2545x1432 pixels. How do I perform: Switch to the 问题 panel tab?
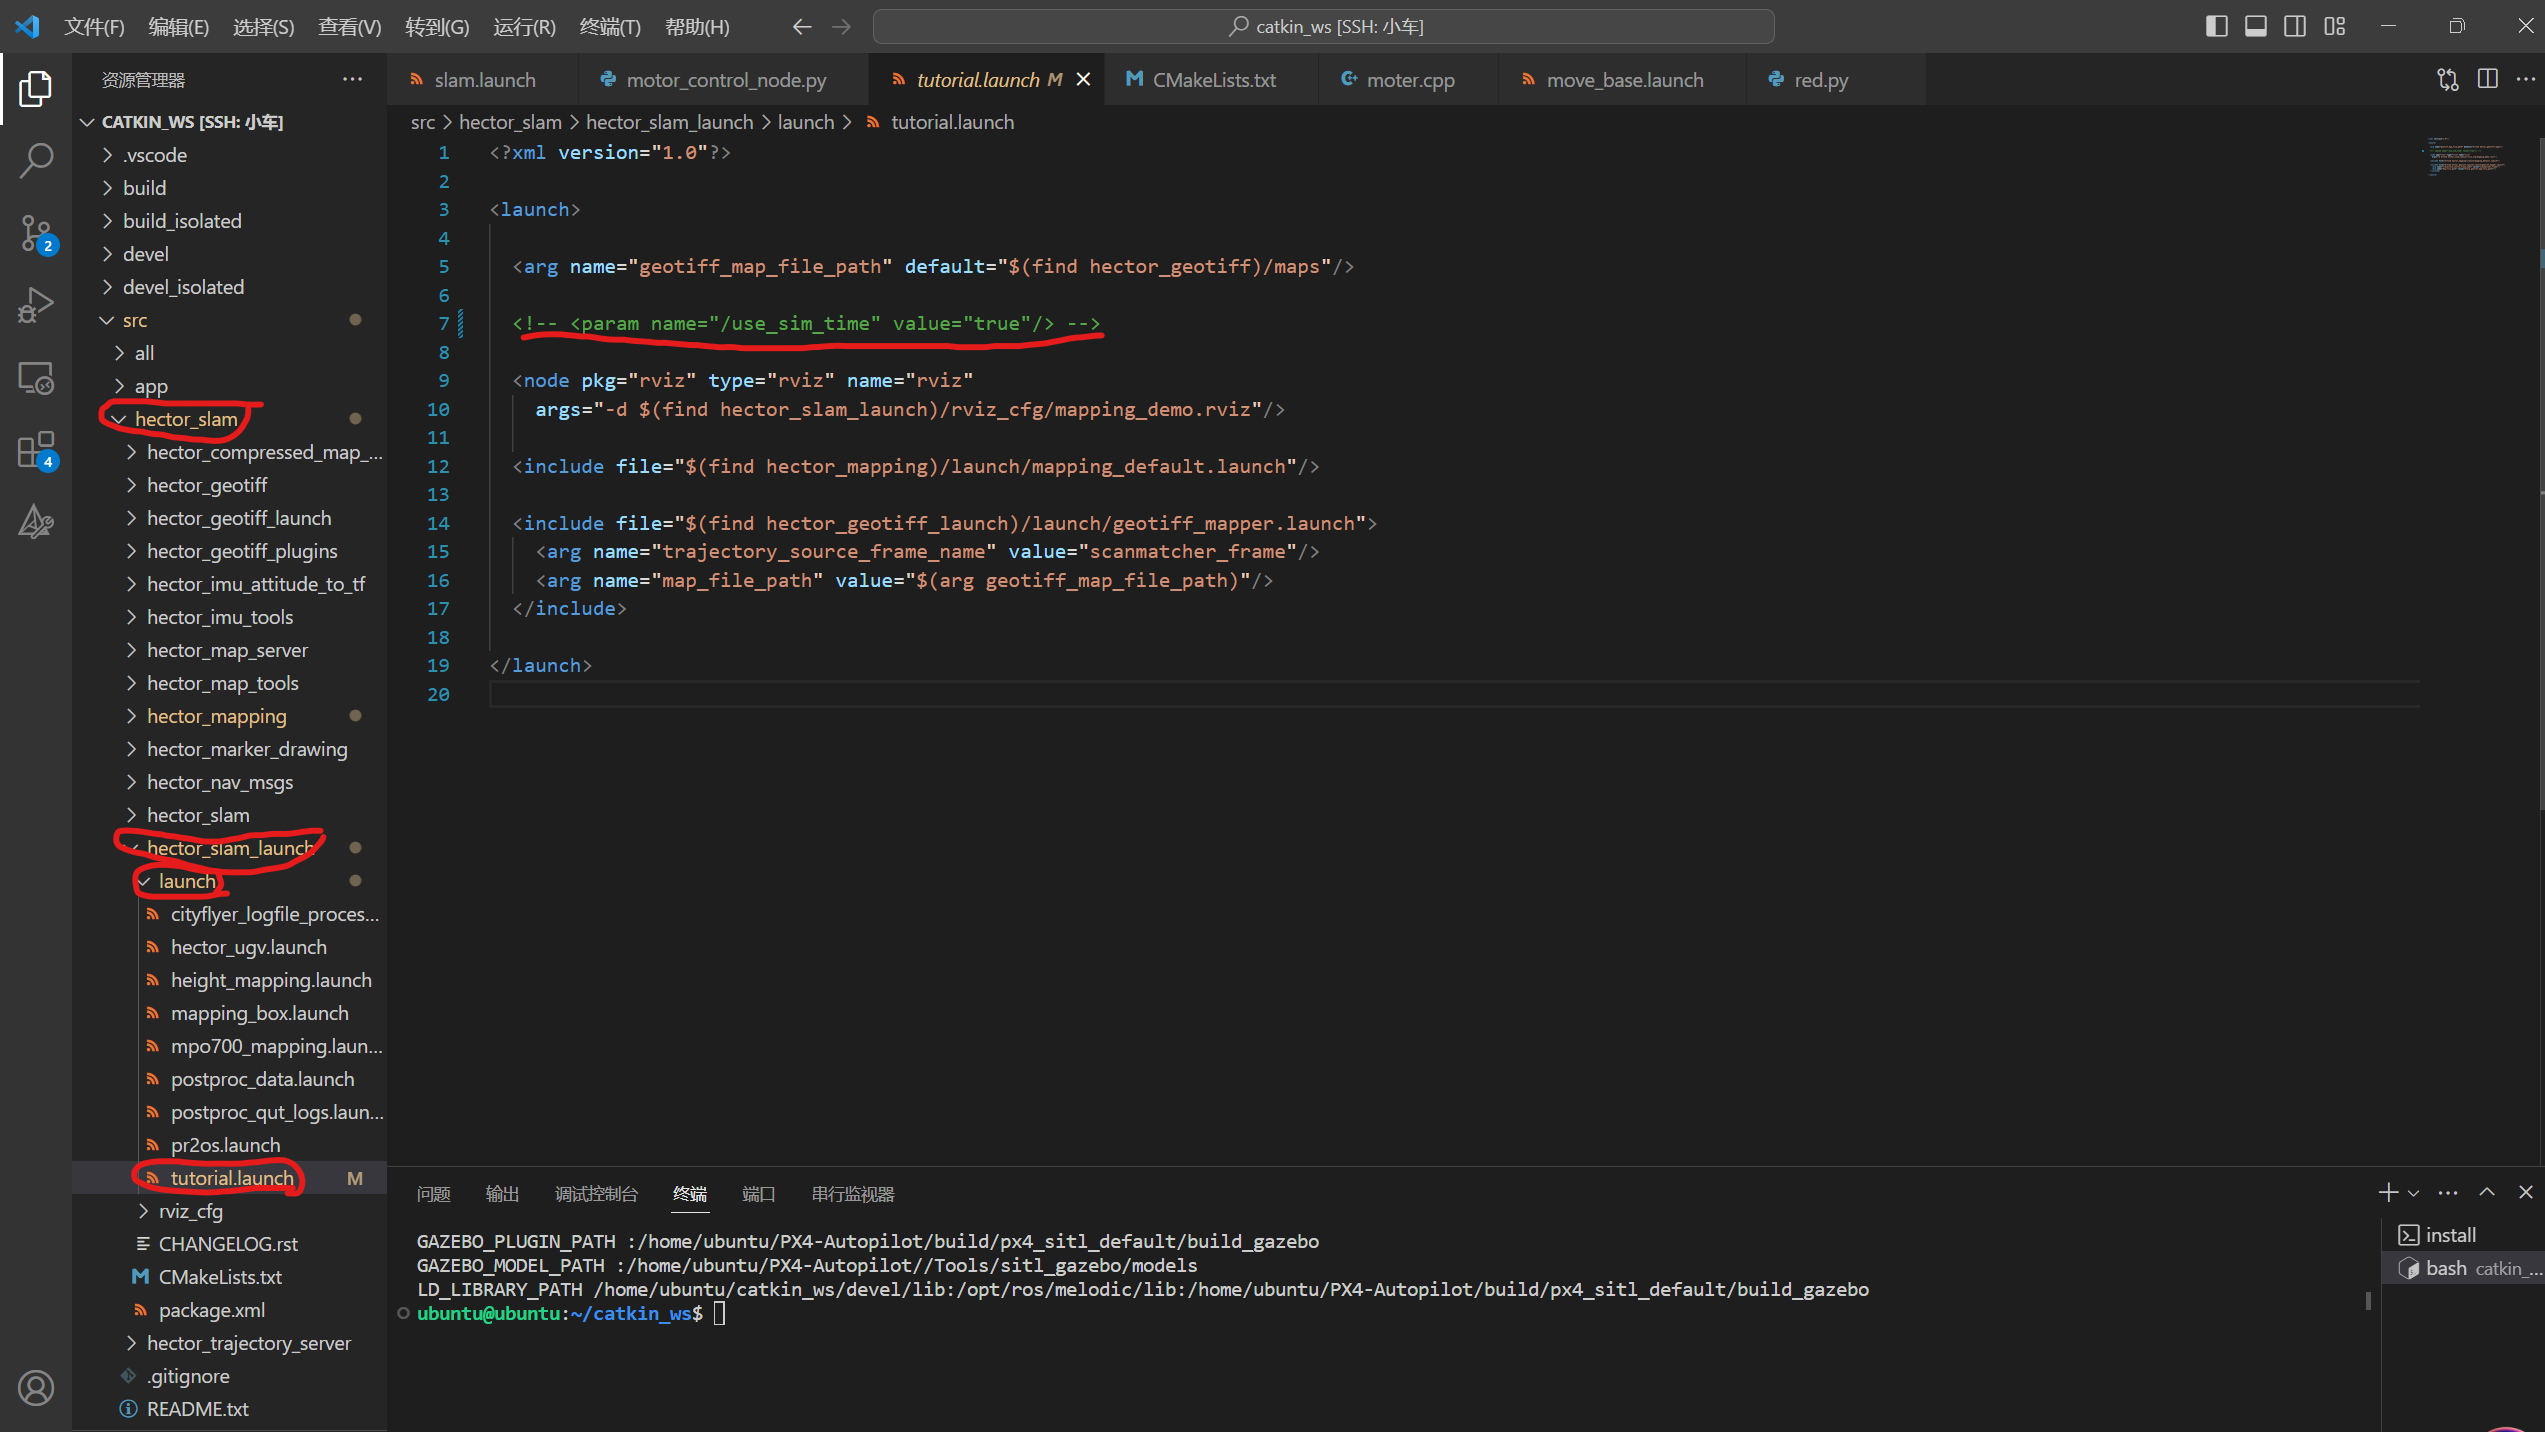434,1194
